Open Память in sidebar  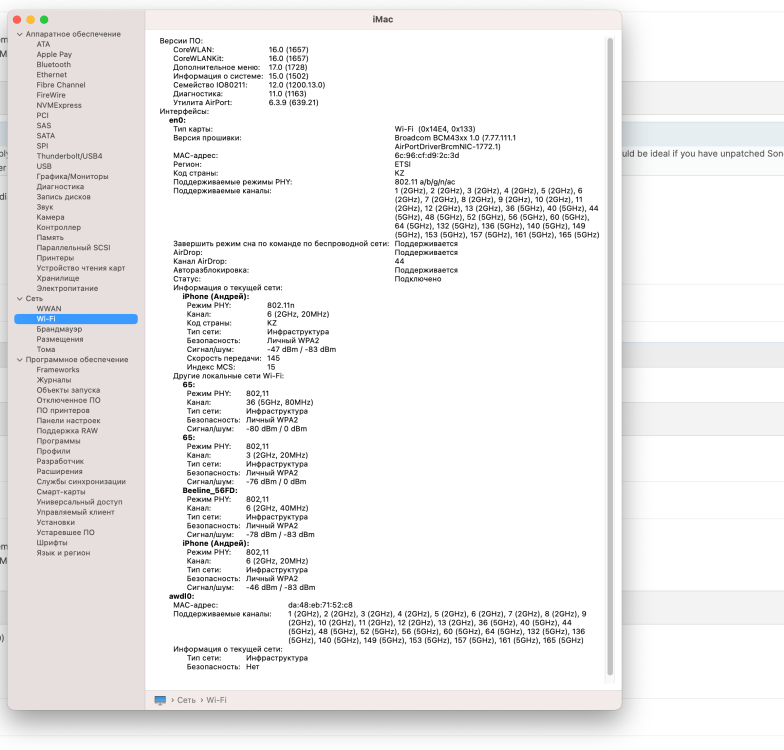click(50, 238)
